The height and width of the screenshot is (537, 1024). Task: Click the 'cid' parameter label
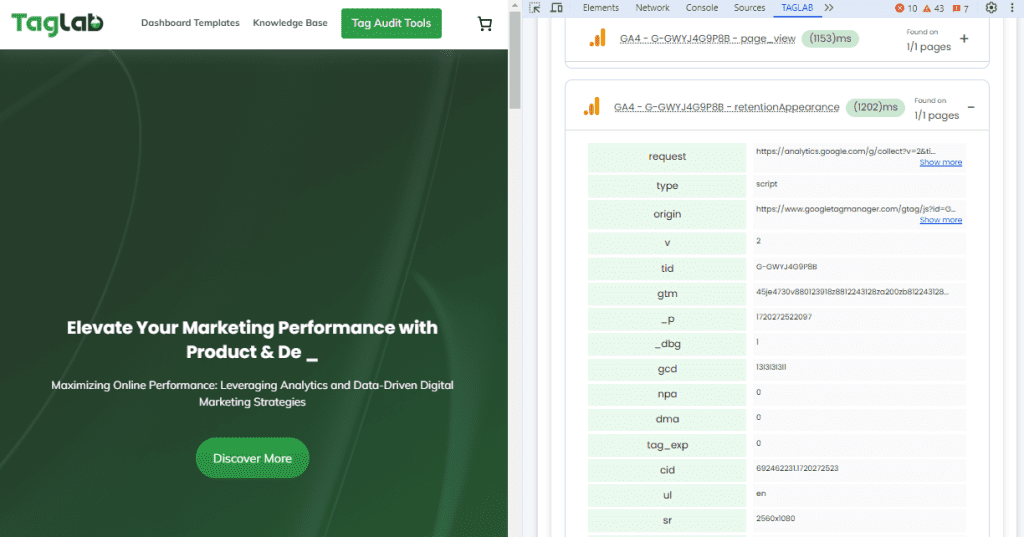coord(667,470)
